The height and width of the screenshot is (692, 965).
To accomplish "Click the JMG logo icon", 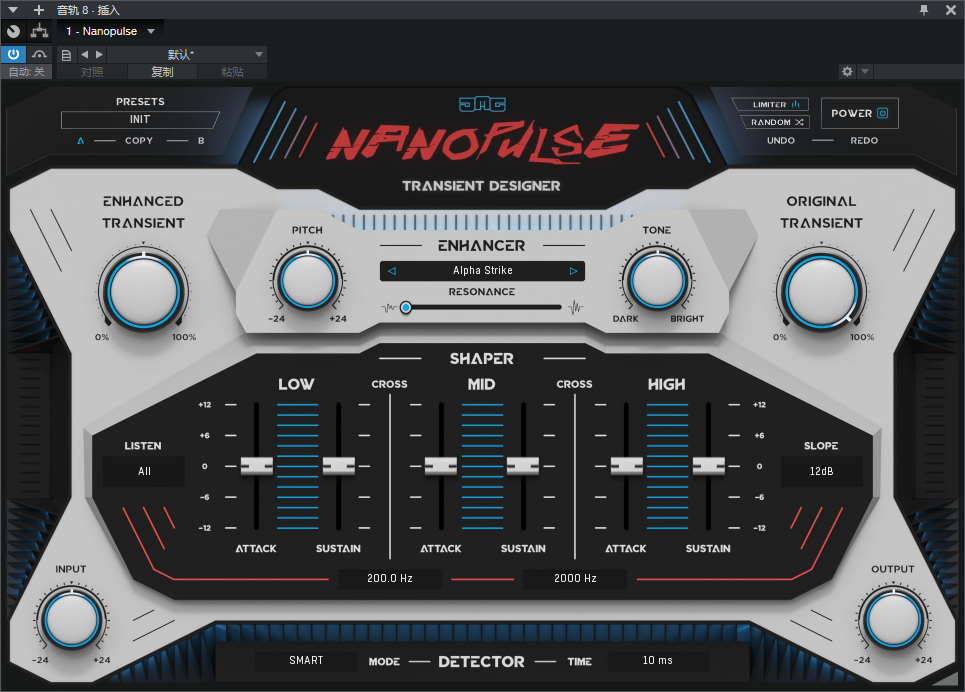I will coord(482,105).
